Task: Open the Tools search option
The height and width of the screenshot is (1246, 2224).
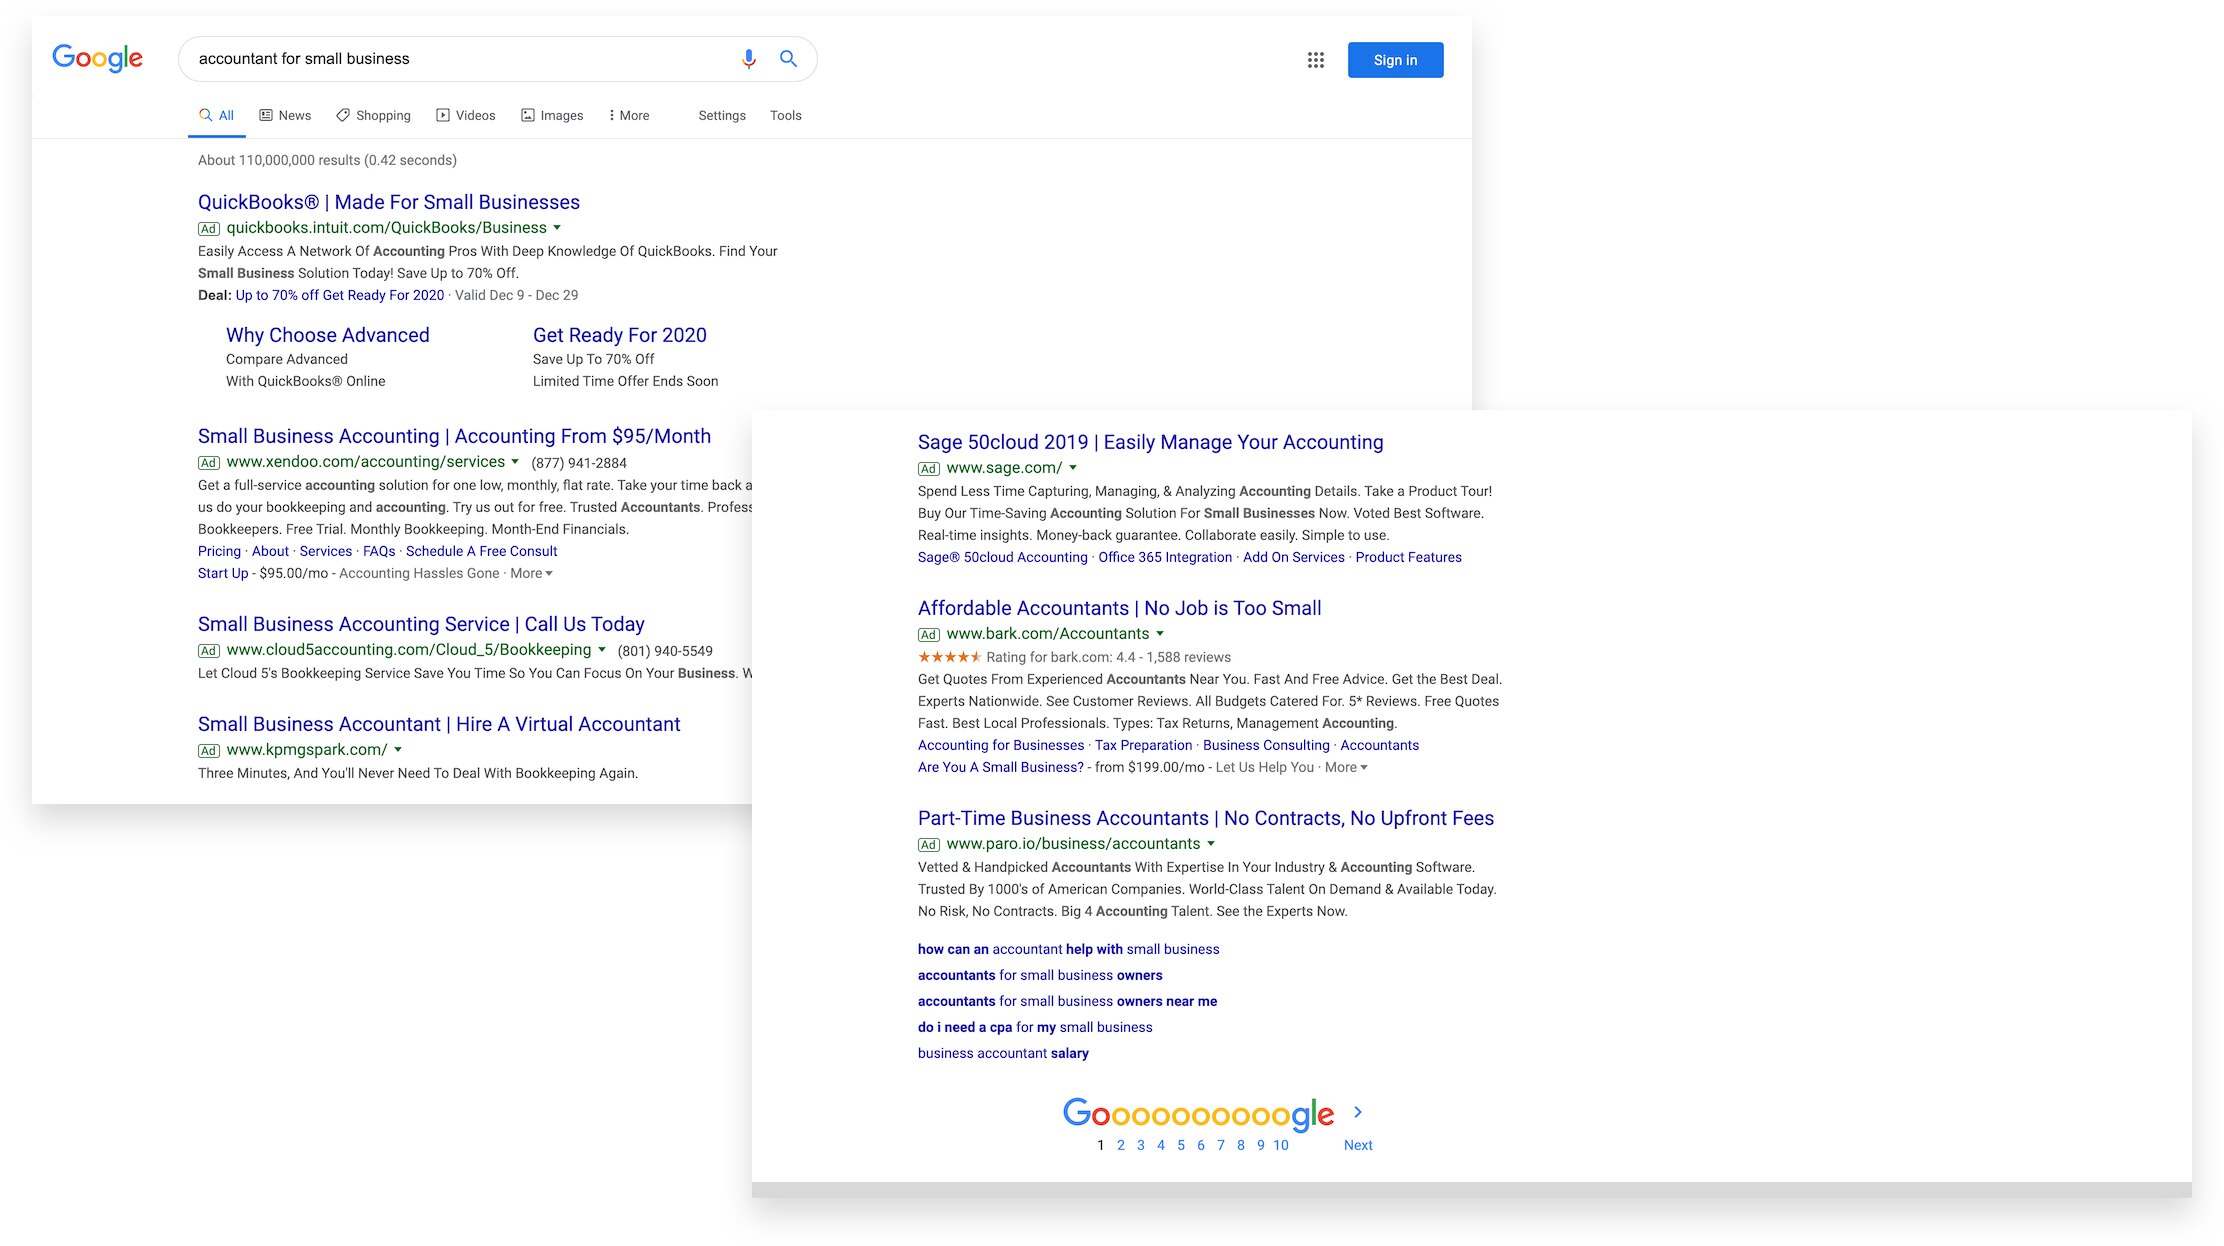Action: tap(785, 115)
